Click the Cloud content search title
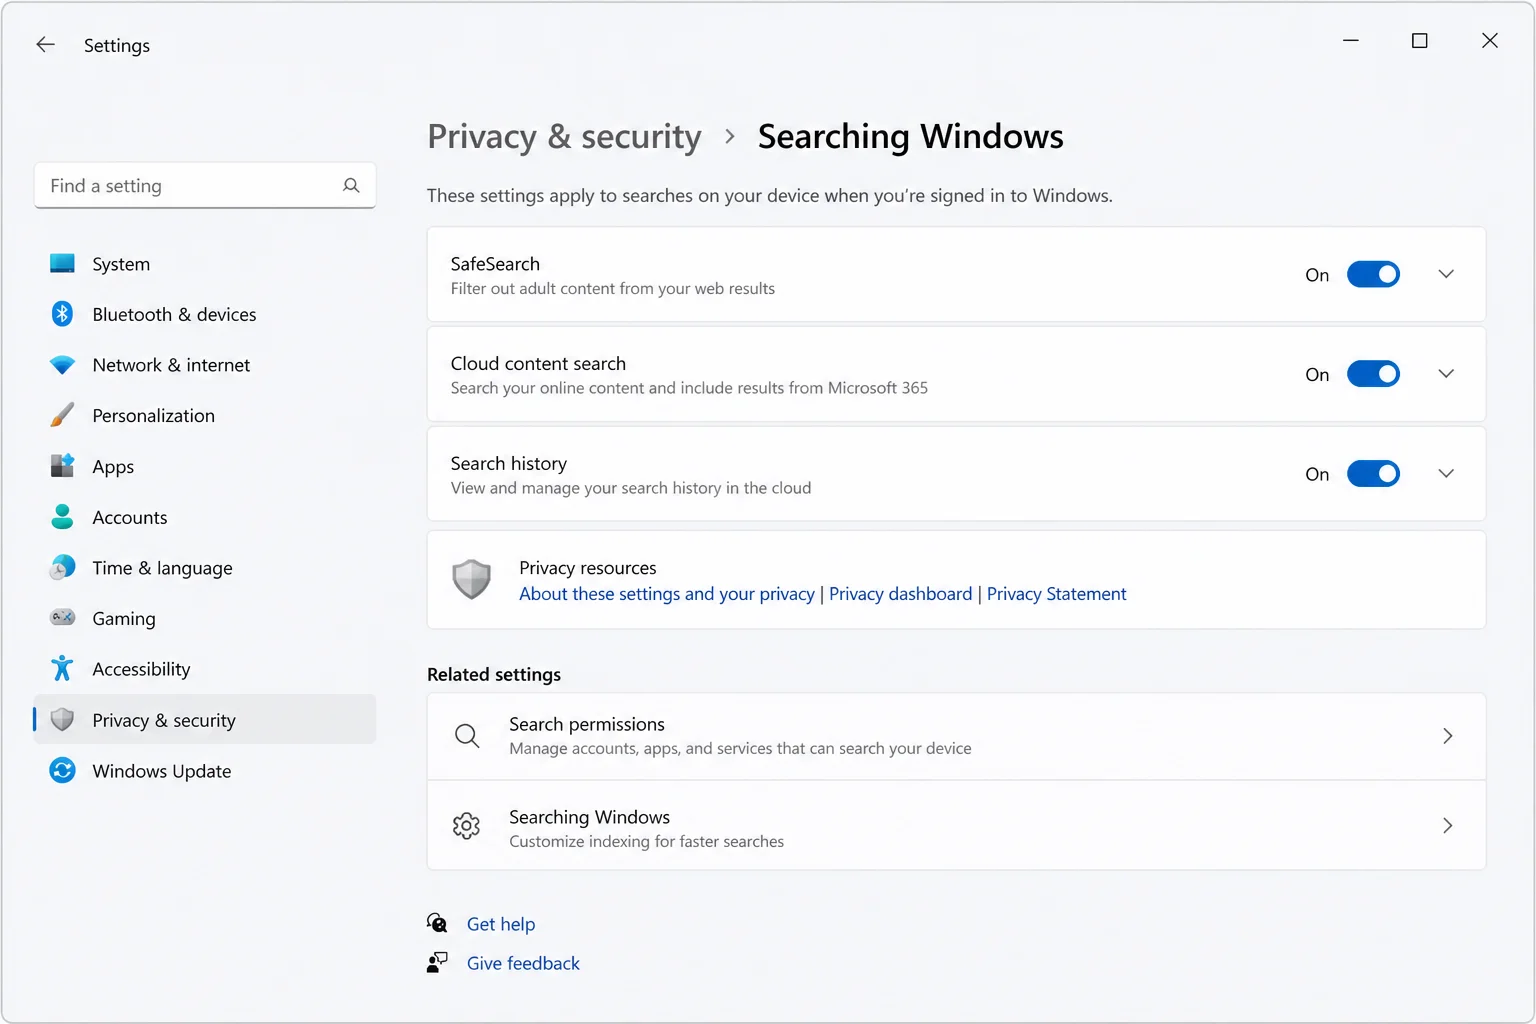This screenshot has width=1536, height=1024. [x=538, y=364]
